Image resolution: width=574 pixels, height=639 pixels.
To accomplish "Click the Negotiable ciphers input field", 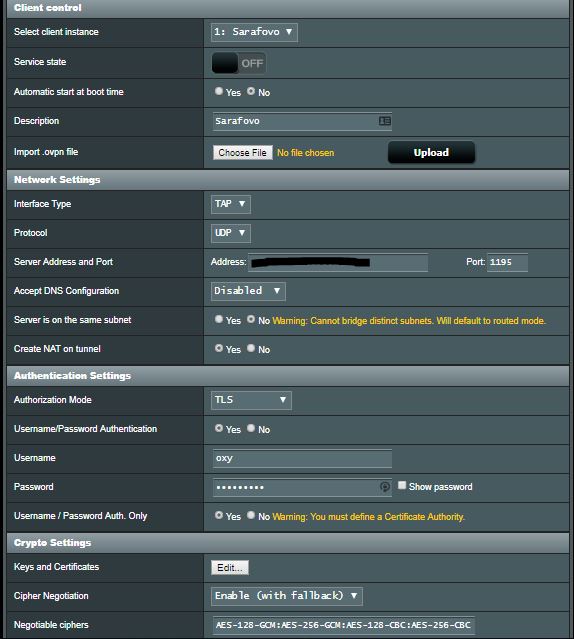I will [x=343, y=626].
